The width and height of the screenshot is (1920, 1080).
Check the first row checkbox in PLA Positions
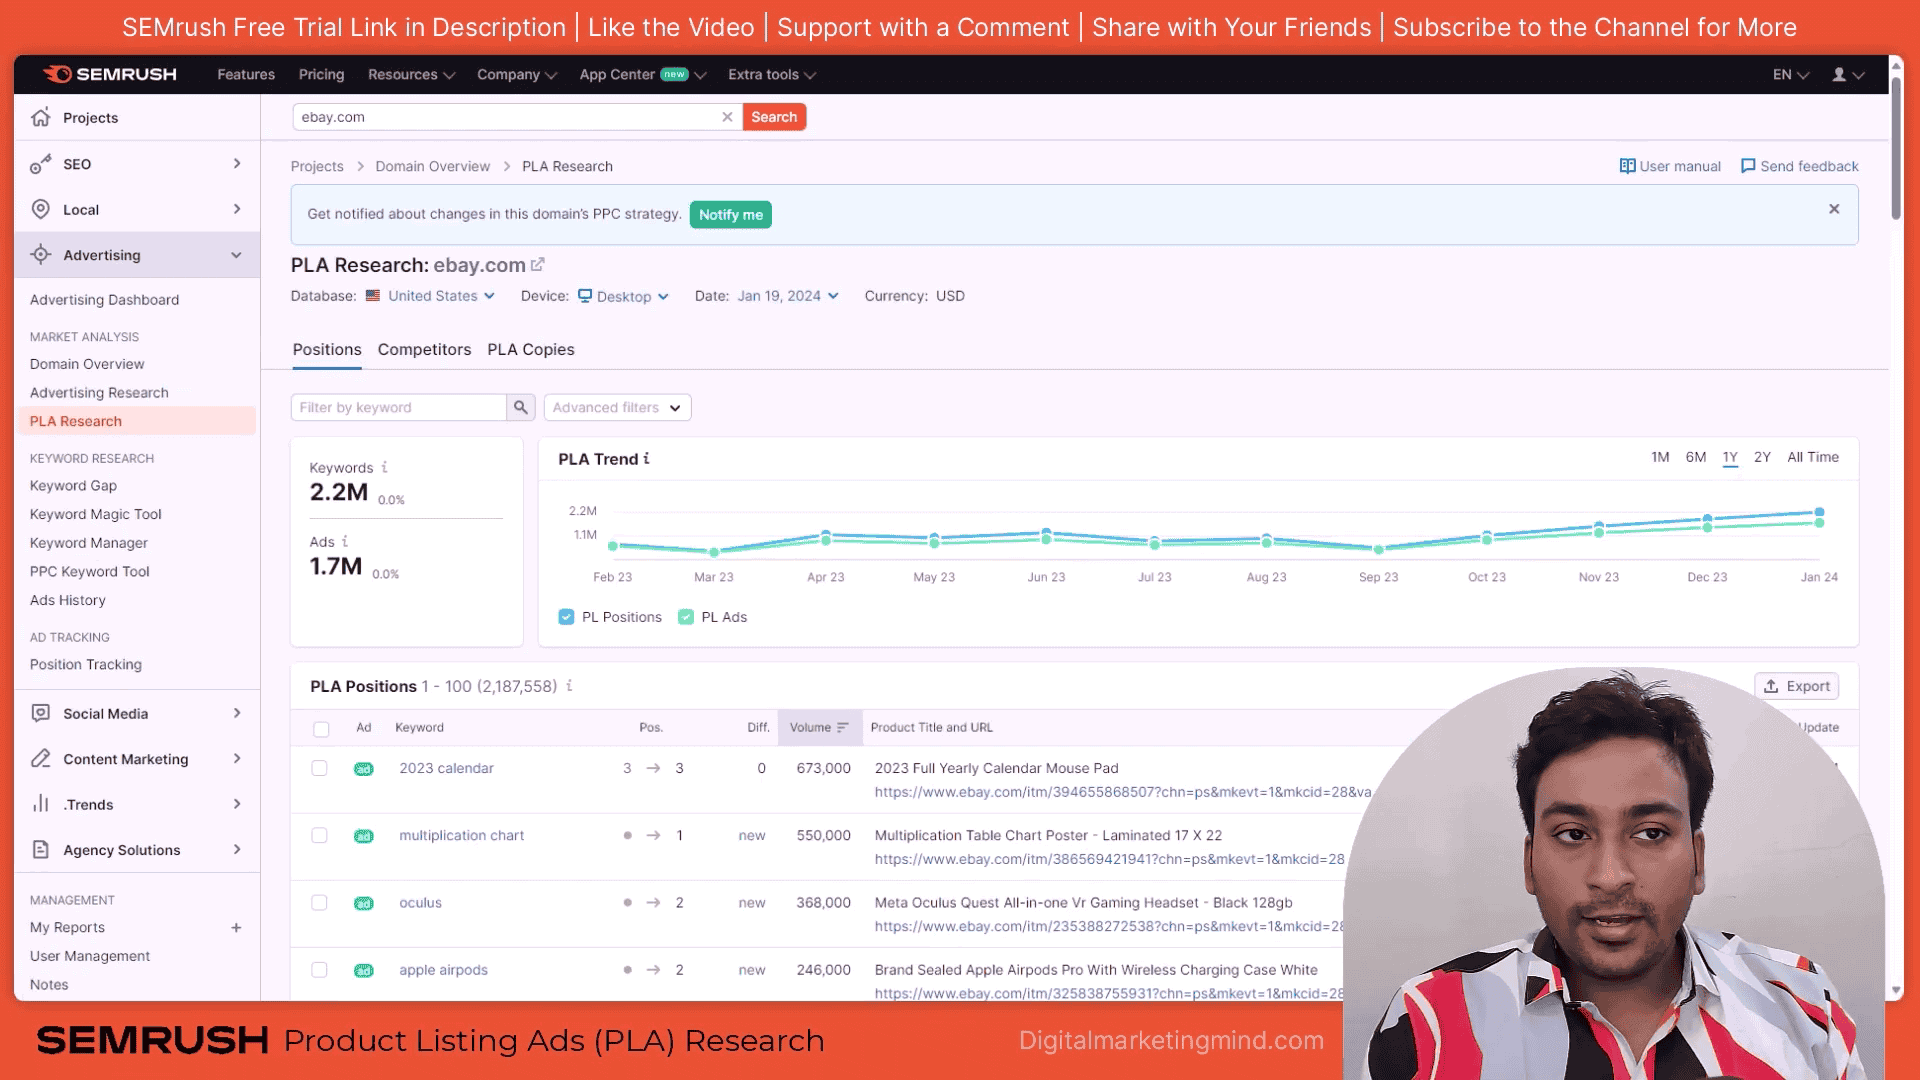319,767
